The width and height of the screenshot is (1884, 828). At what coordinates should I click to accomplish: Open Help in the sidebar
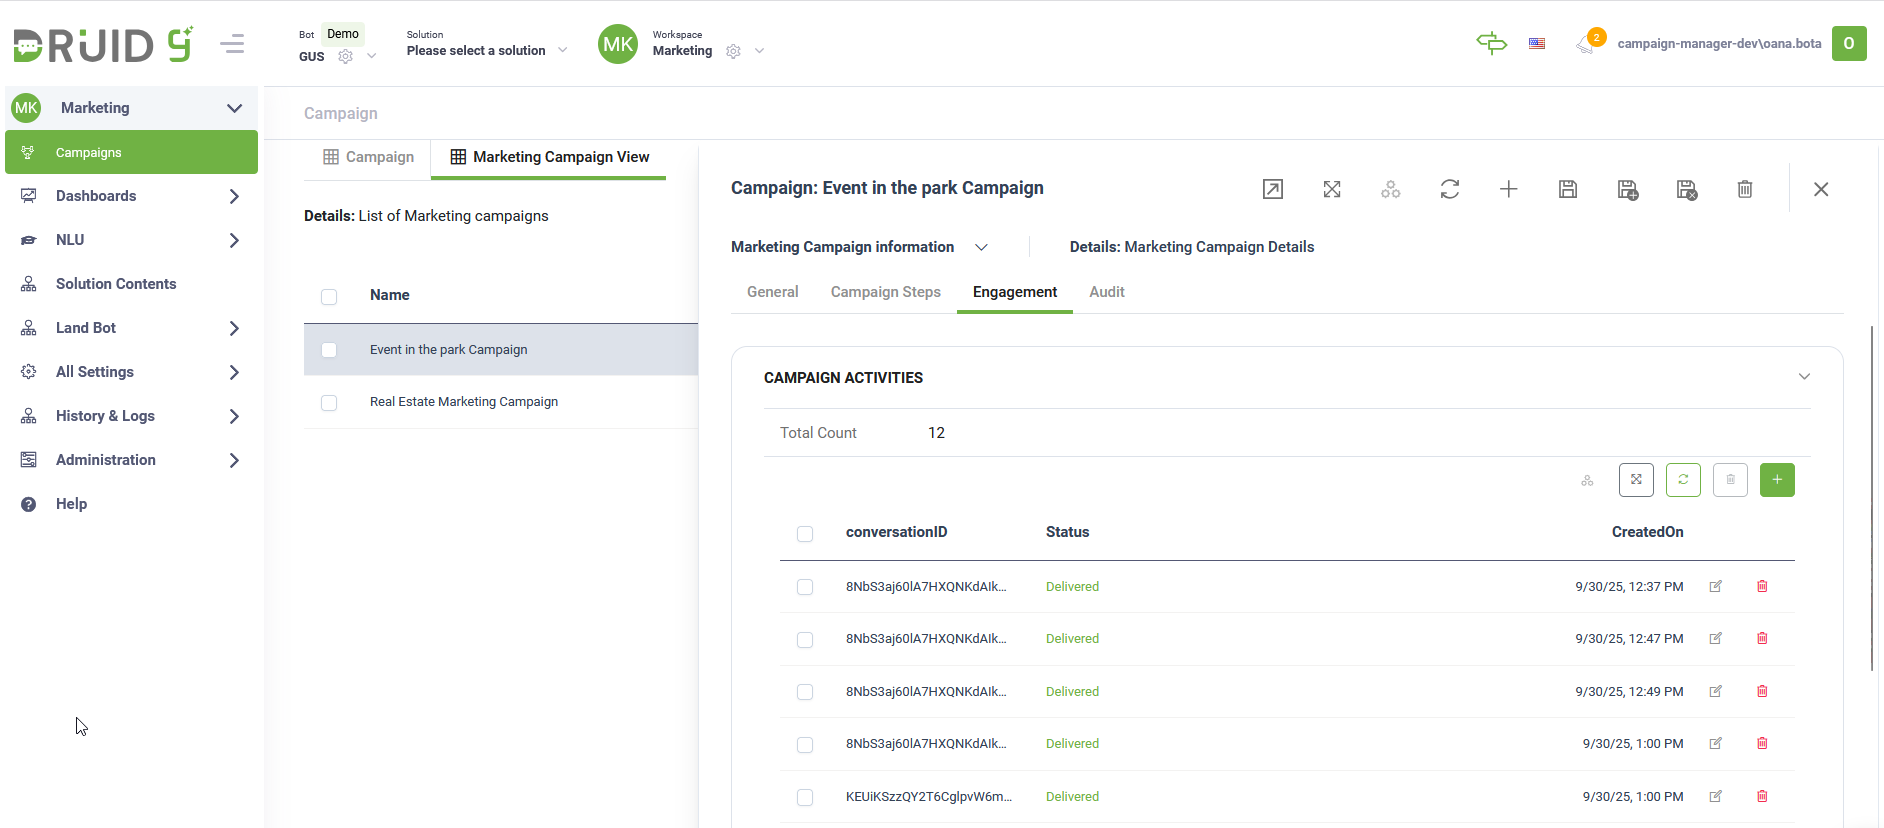pyautogui.click(x=71, y=504)
